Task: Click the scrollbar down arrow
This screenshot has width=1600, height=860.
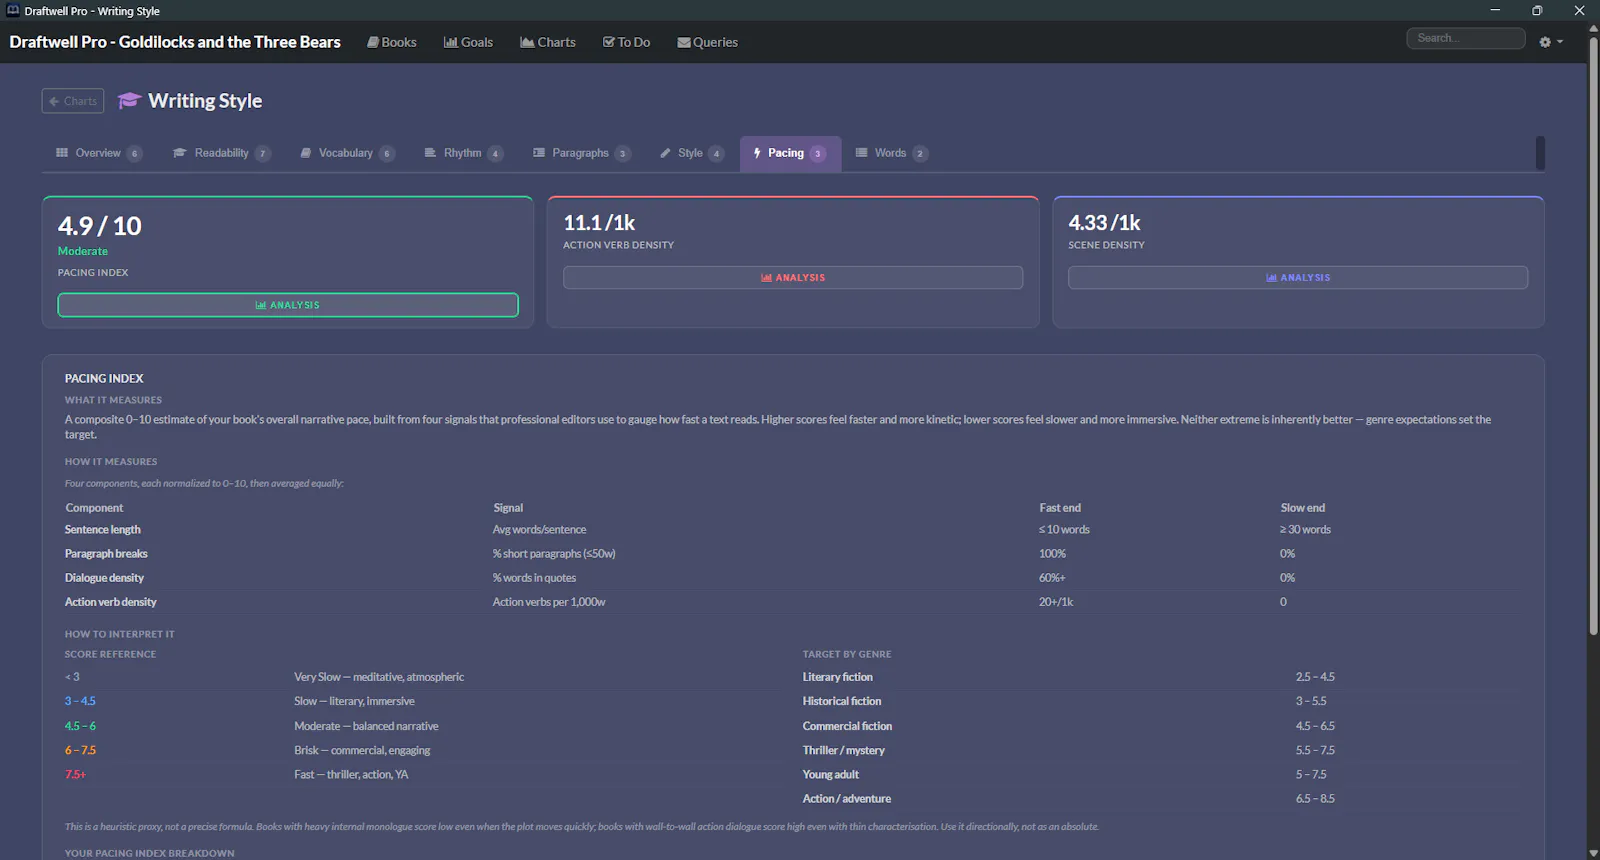Action: [x=1594, y=853]
